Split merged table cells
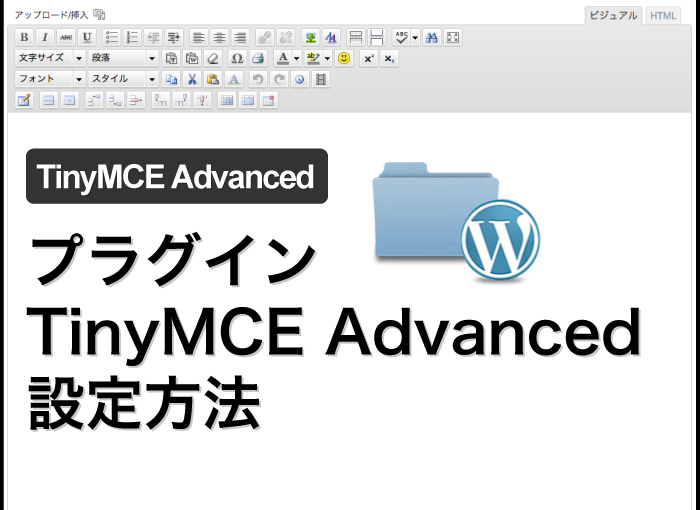Image resolution: width=700 pixels, height=510 pixels. pyautogui.click(x=227, y=100)
